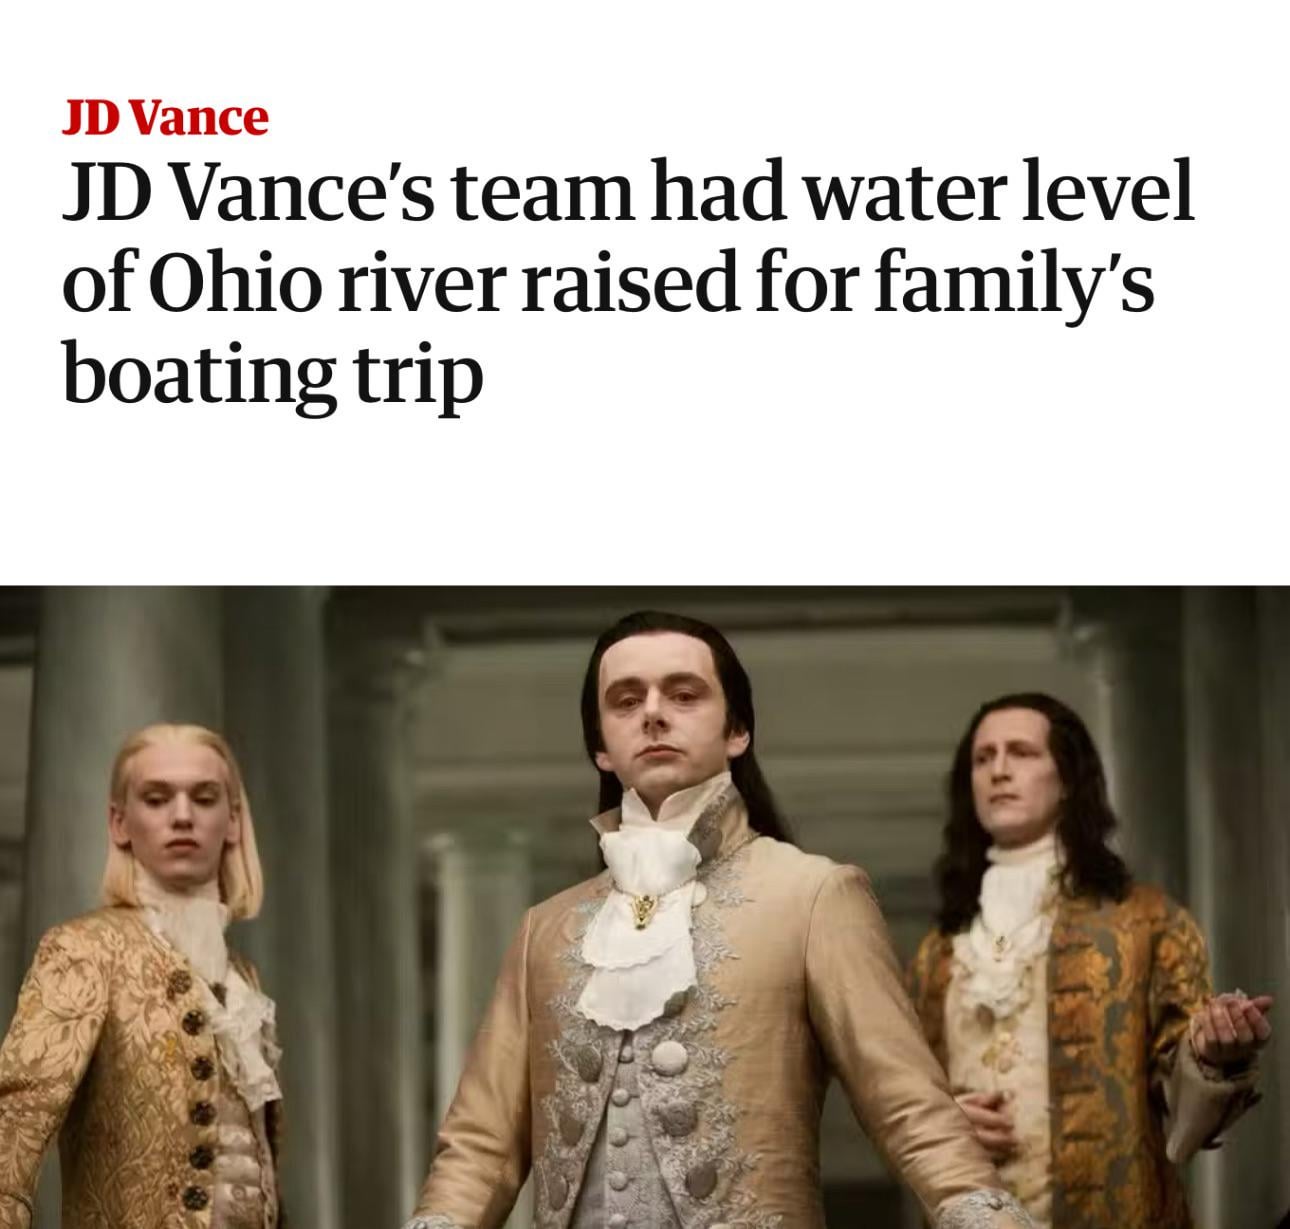Open the red JD Vance topic tag
Screen dimensions: 1290x1229
pos(165,117)
